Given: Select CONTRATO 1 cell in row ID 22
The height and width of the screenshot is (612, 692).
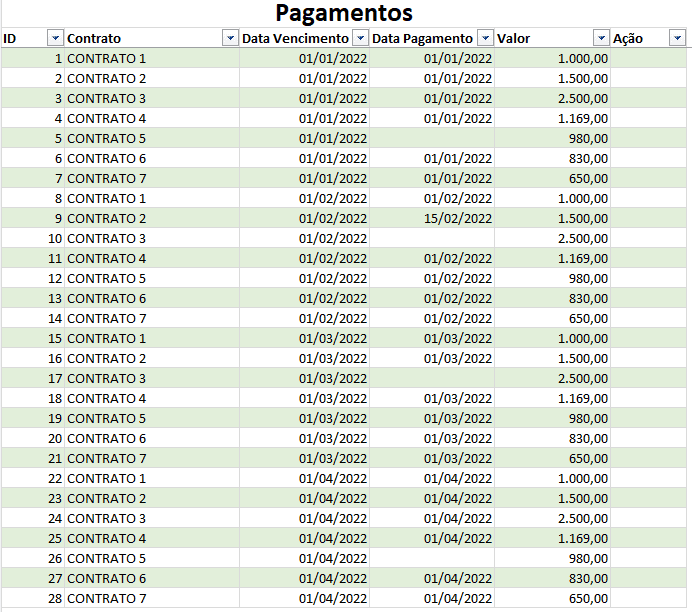Looking at the screenshot, I should [152, 478].
